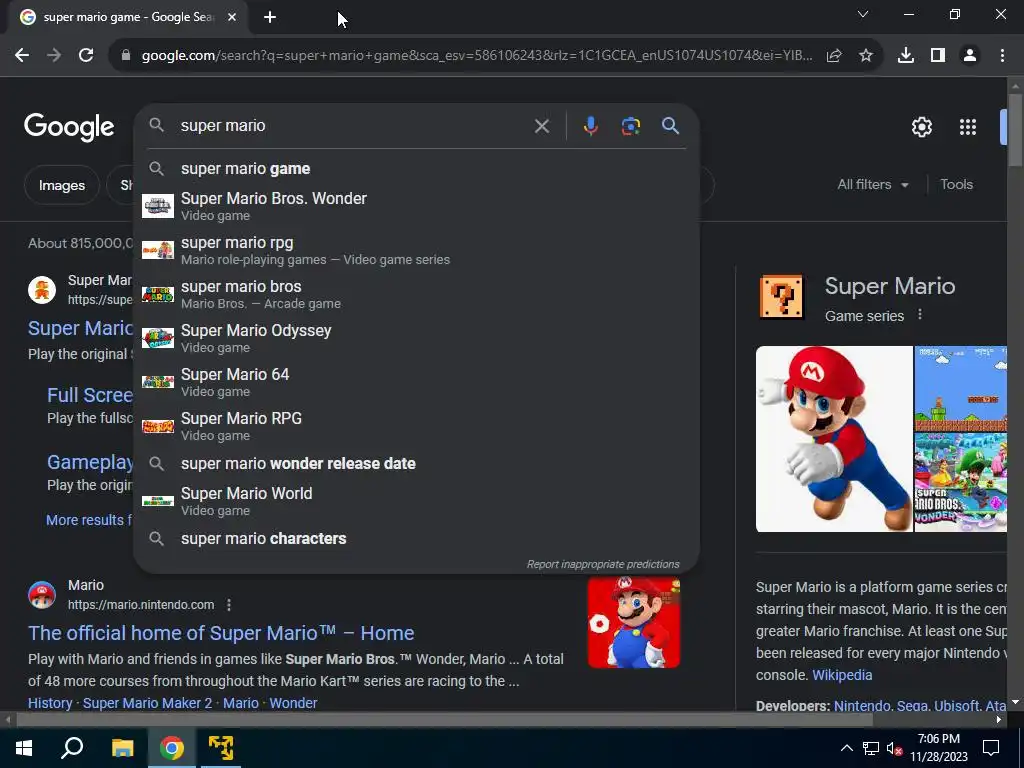Open 'The official home of Super Mario' result
1024x768 pixels.
pyautogui.click(x=221, y=633)
